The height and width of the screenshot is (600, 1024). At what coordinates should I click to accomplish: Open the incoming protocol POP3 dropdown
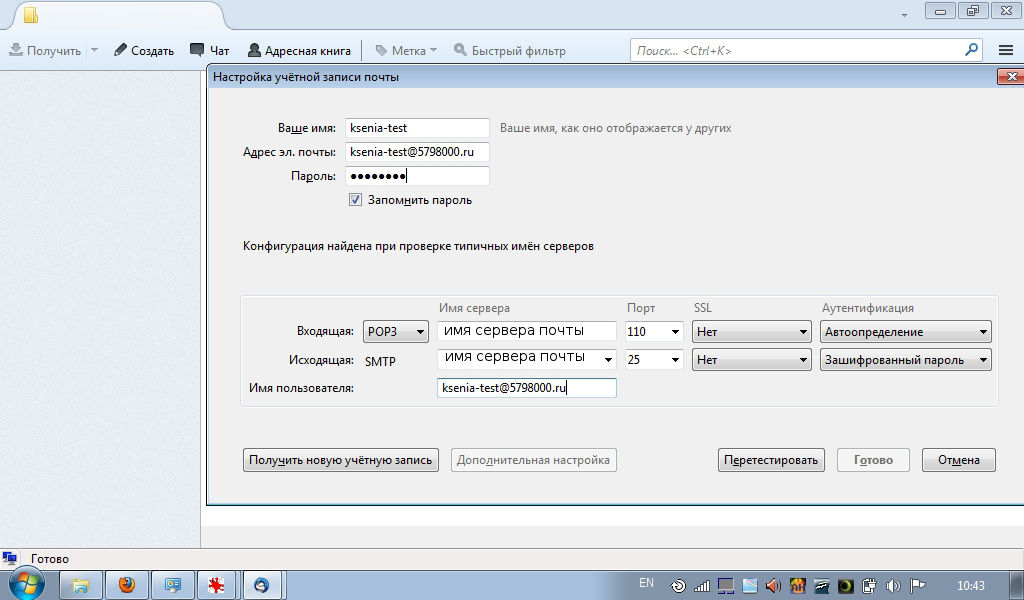(x=396, y=332)
